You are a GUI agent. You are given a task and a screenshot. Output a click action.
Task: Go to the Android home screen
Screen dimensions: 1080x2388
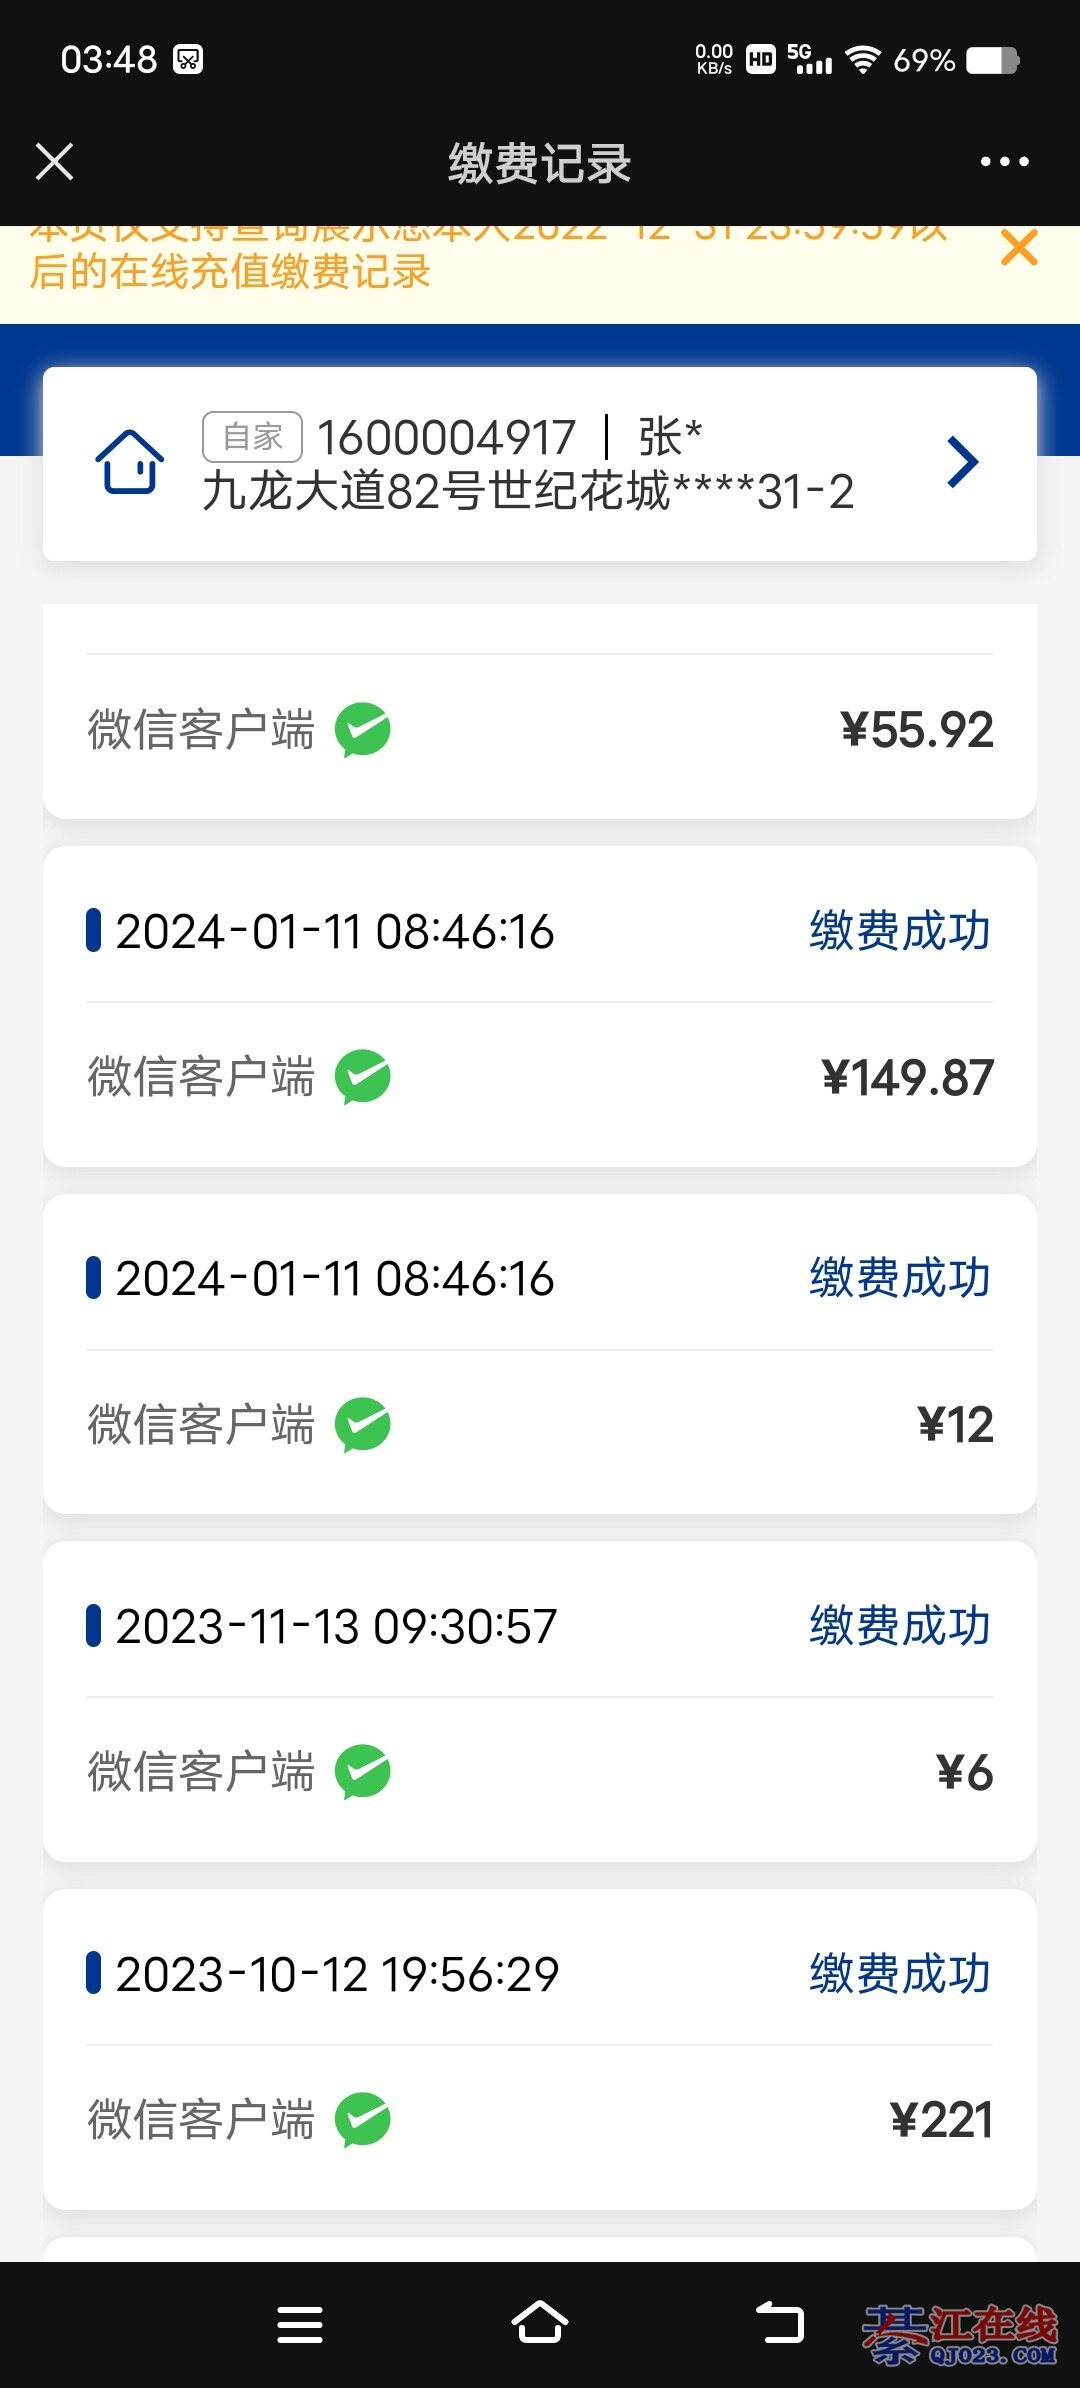click(x=540, y=2324)
